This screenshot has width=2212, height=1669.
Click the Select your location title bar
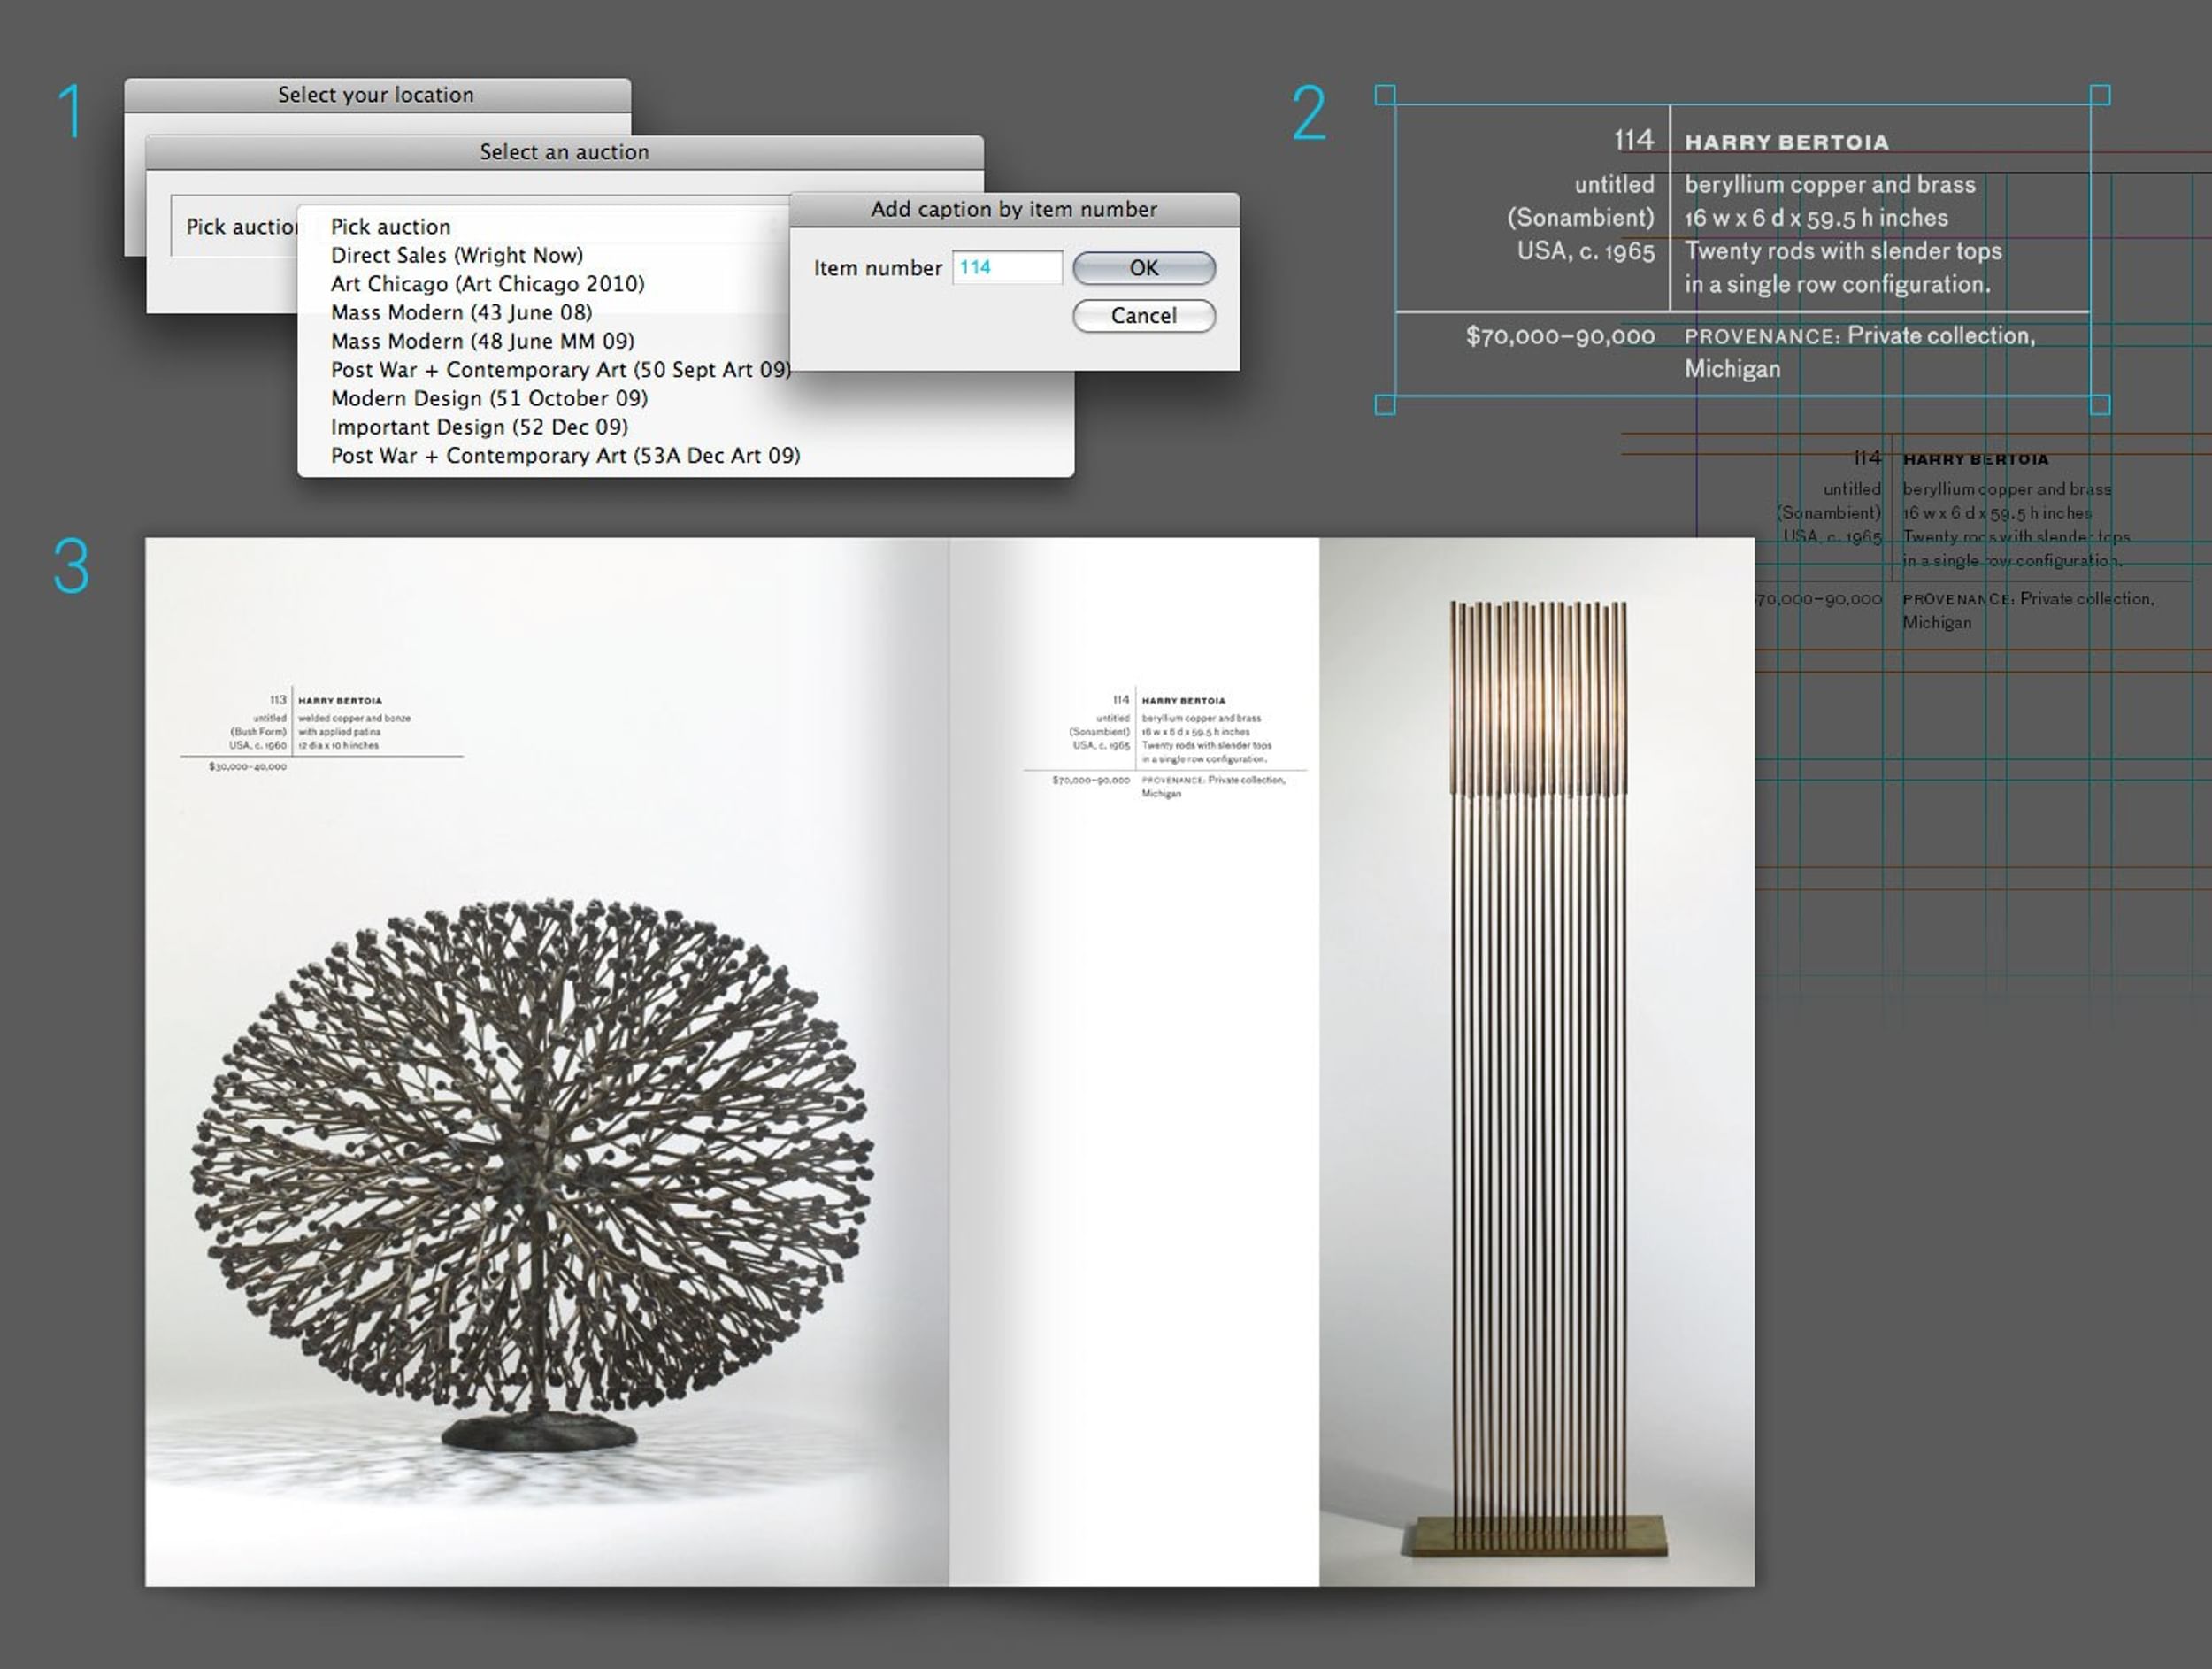376,95
